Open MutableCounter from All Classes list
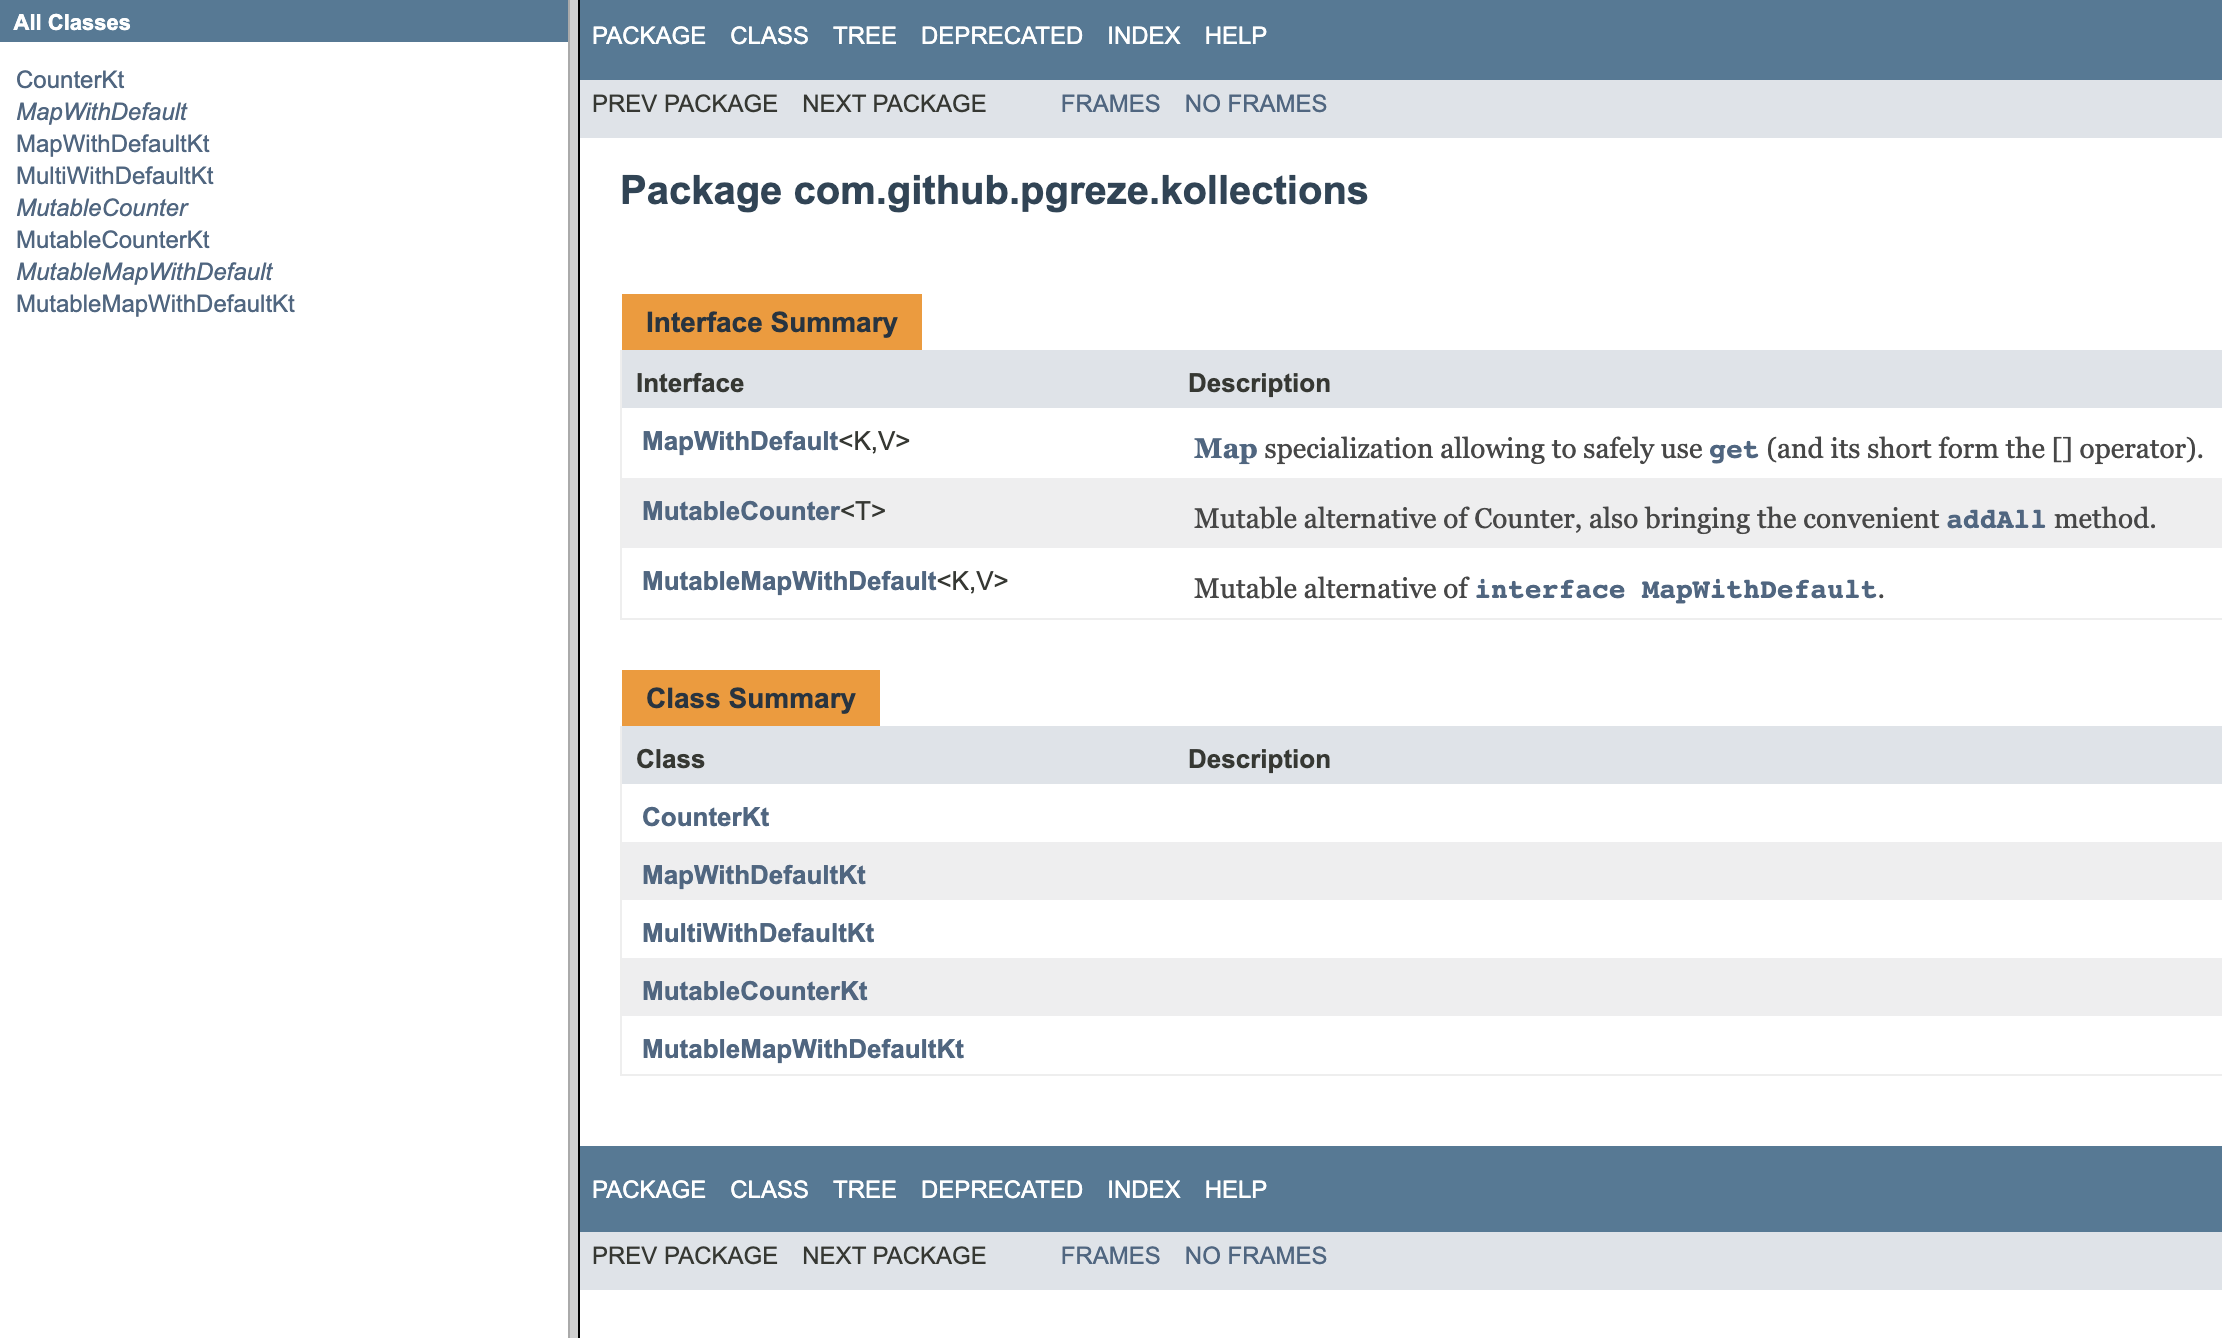 pyautogui.click(x=101, y=208)
